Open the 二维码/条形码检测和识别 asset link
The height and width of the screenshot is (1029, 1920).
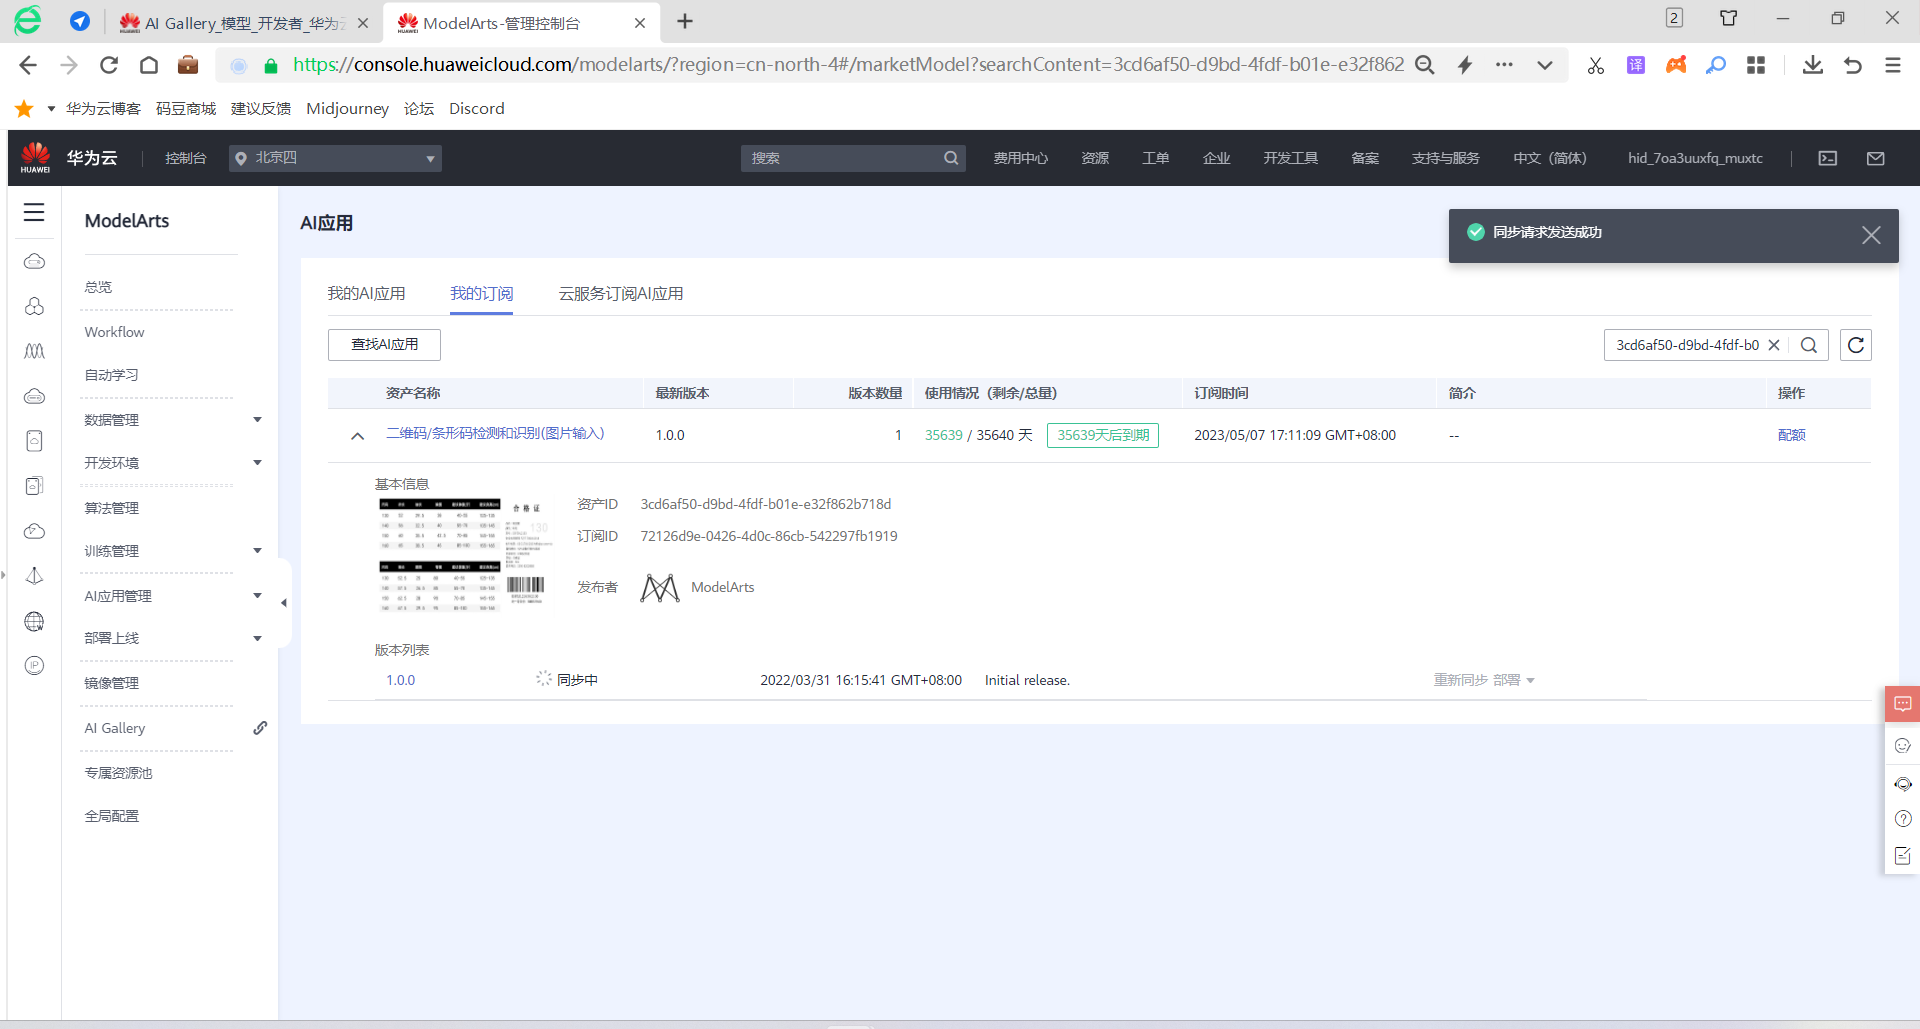coord(495,434)
